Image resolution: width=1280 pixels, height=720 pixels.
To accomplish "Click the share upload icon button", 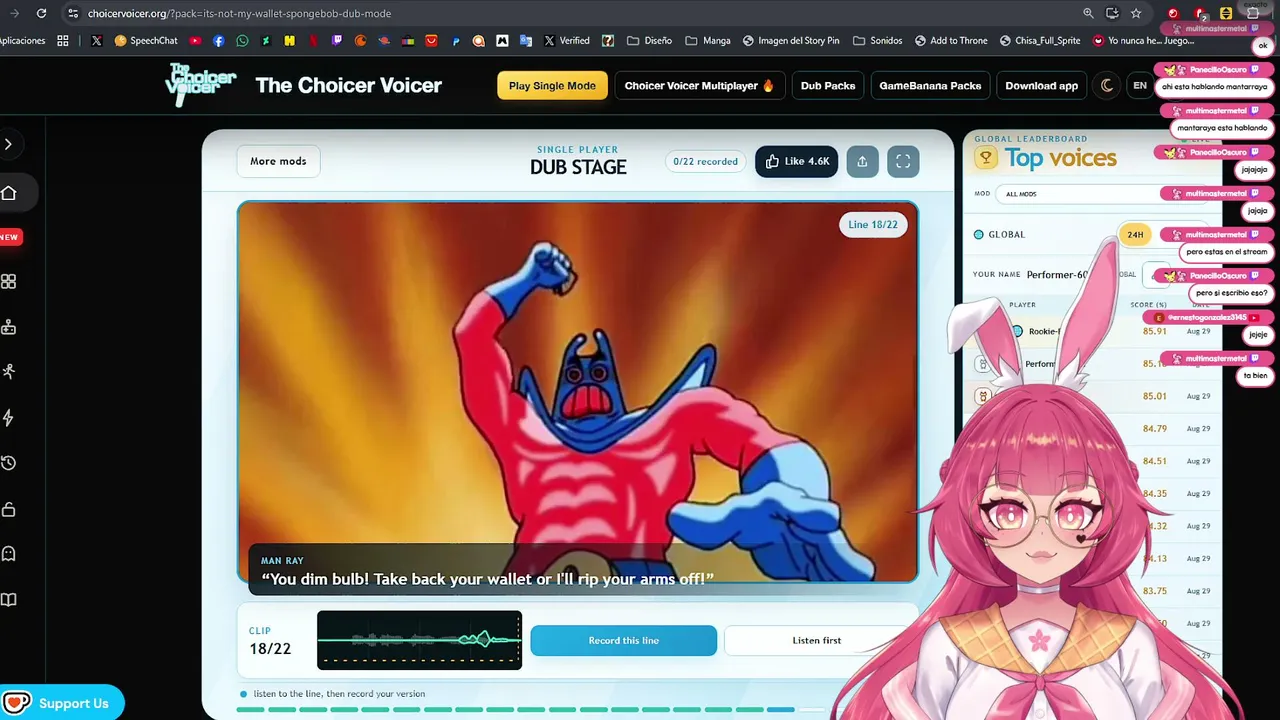I will pyautogui.click(x=862, y=161).
